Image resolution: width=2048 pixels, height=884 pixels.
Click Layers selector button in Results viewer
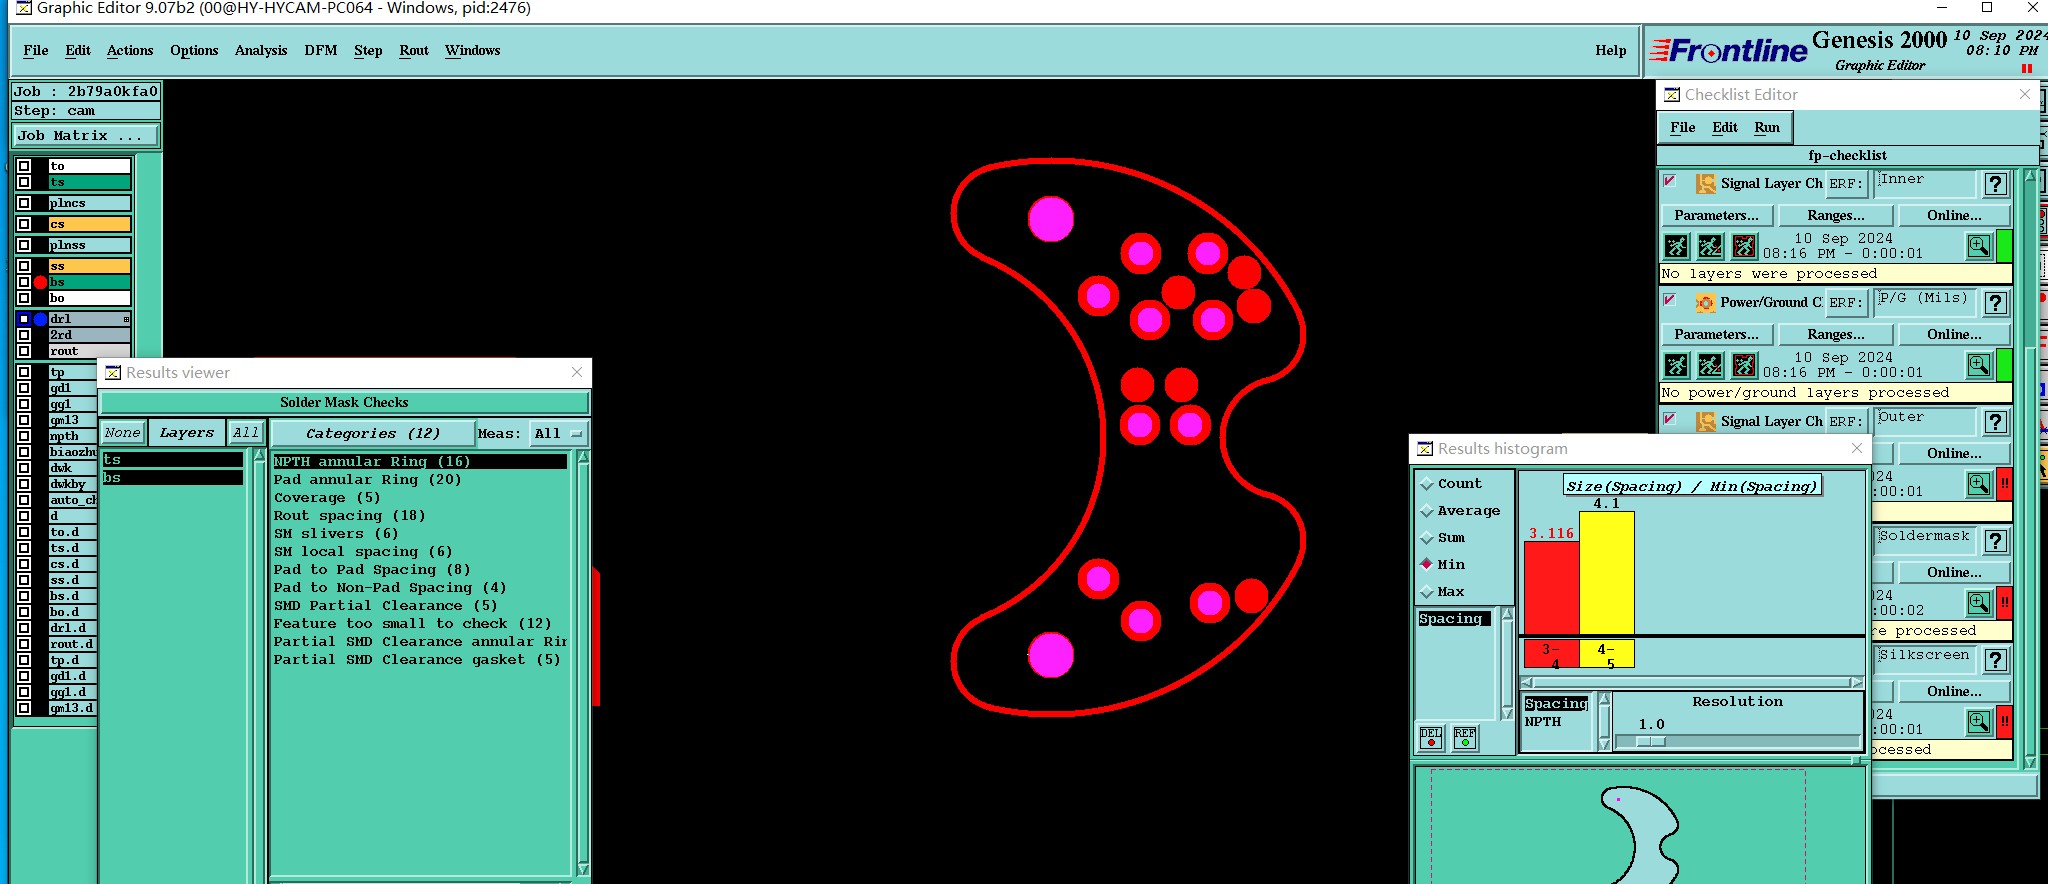(187, 433)
